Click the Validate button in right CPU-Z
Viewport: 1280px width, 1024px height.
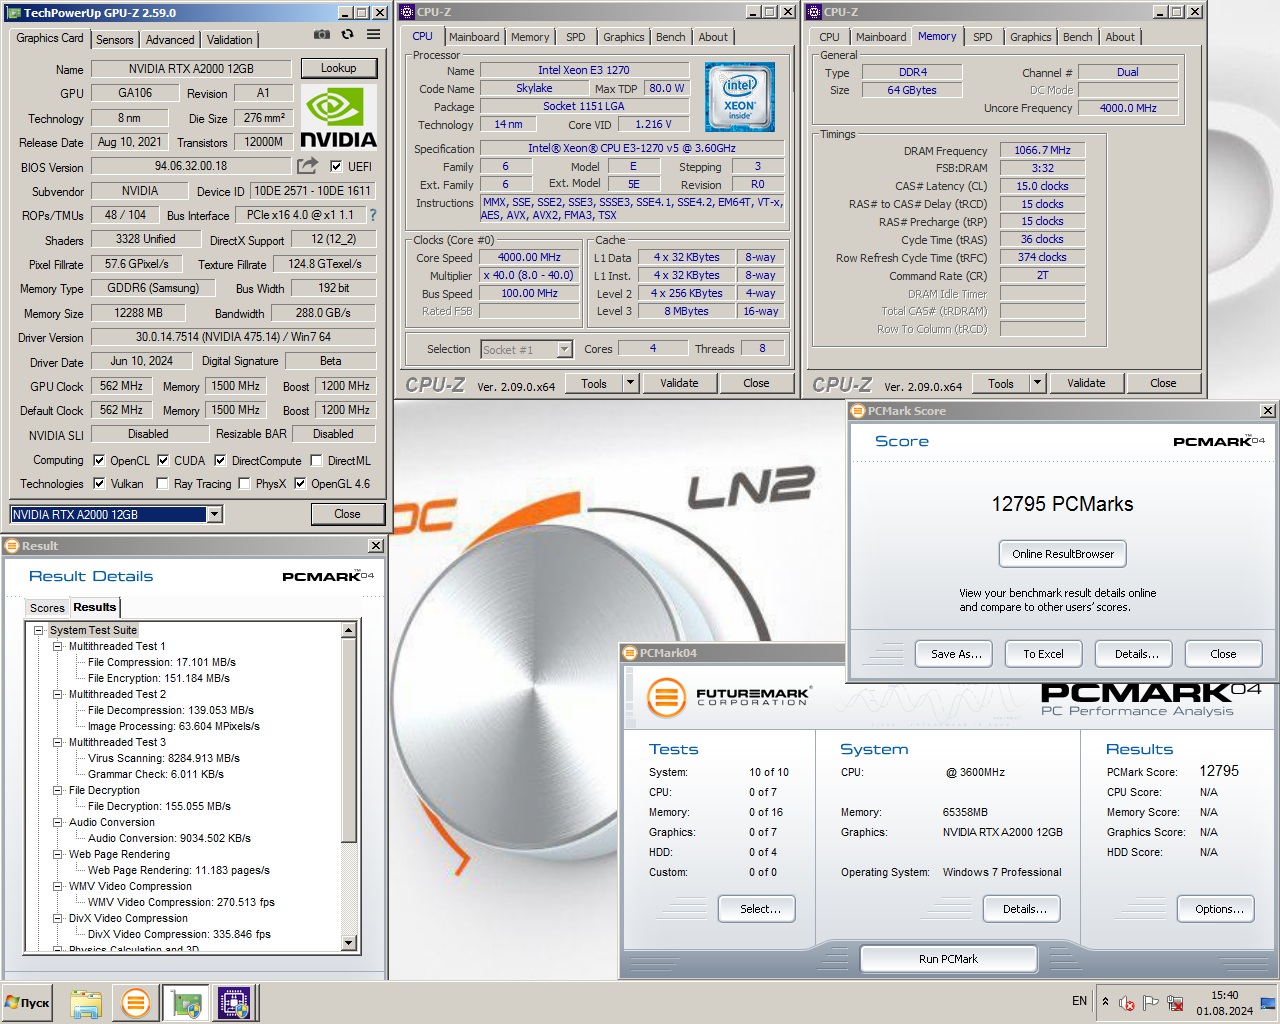(x=1086, y=383)
